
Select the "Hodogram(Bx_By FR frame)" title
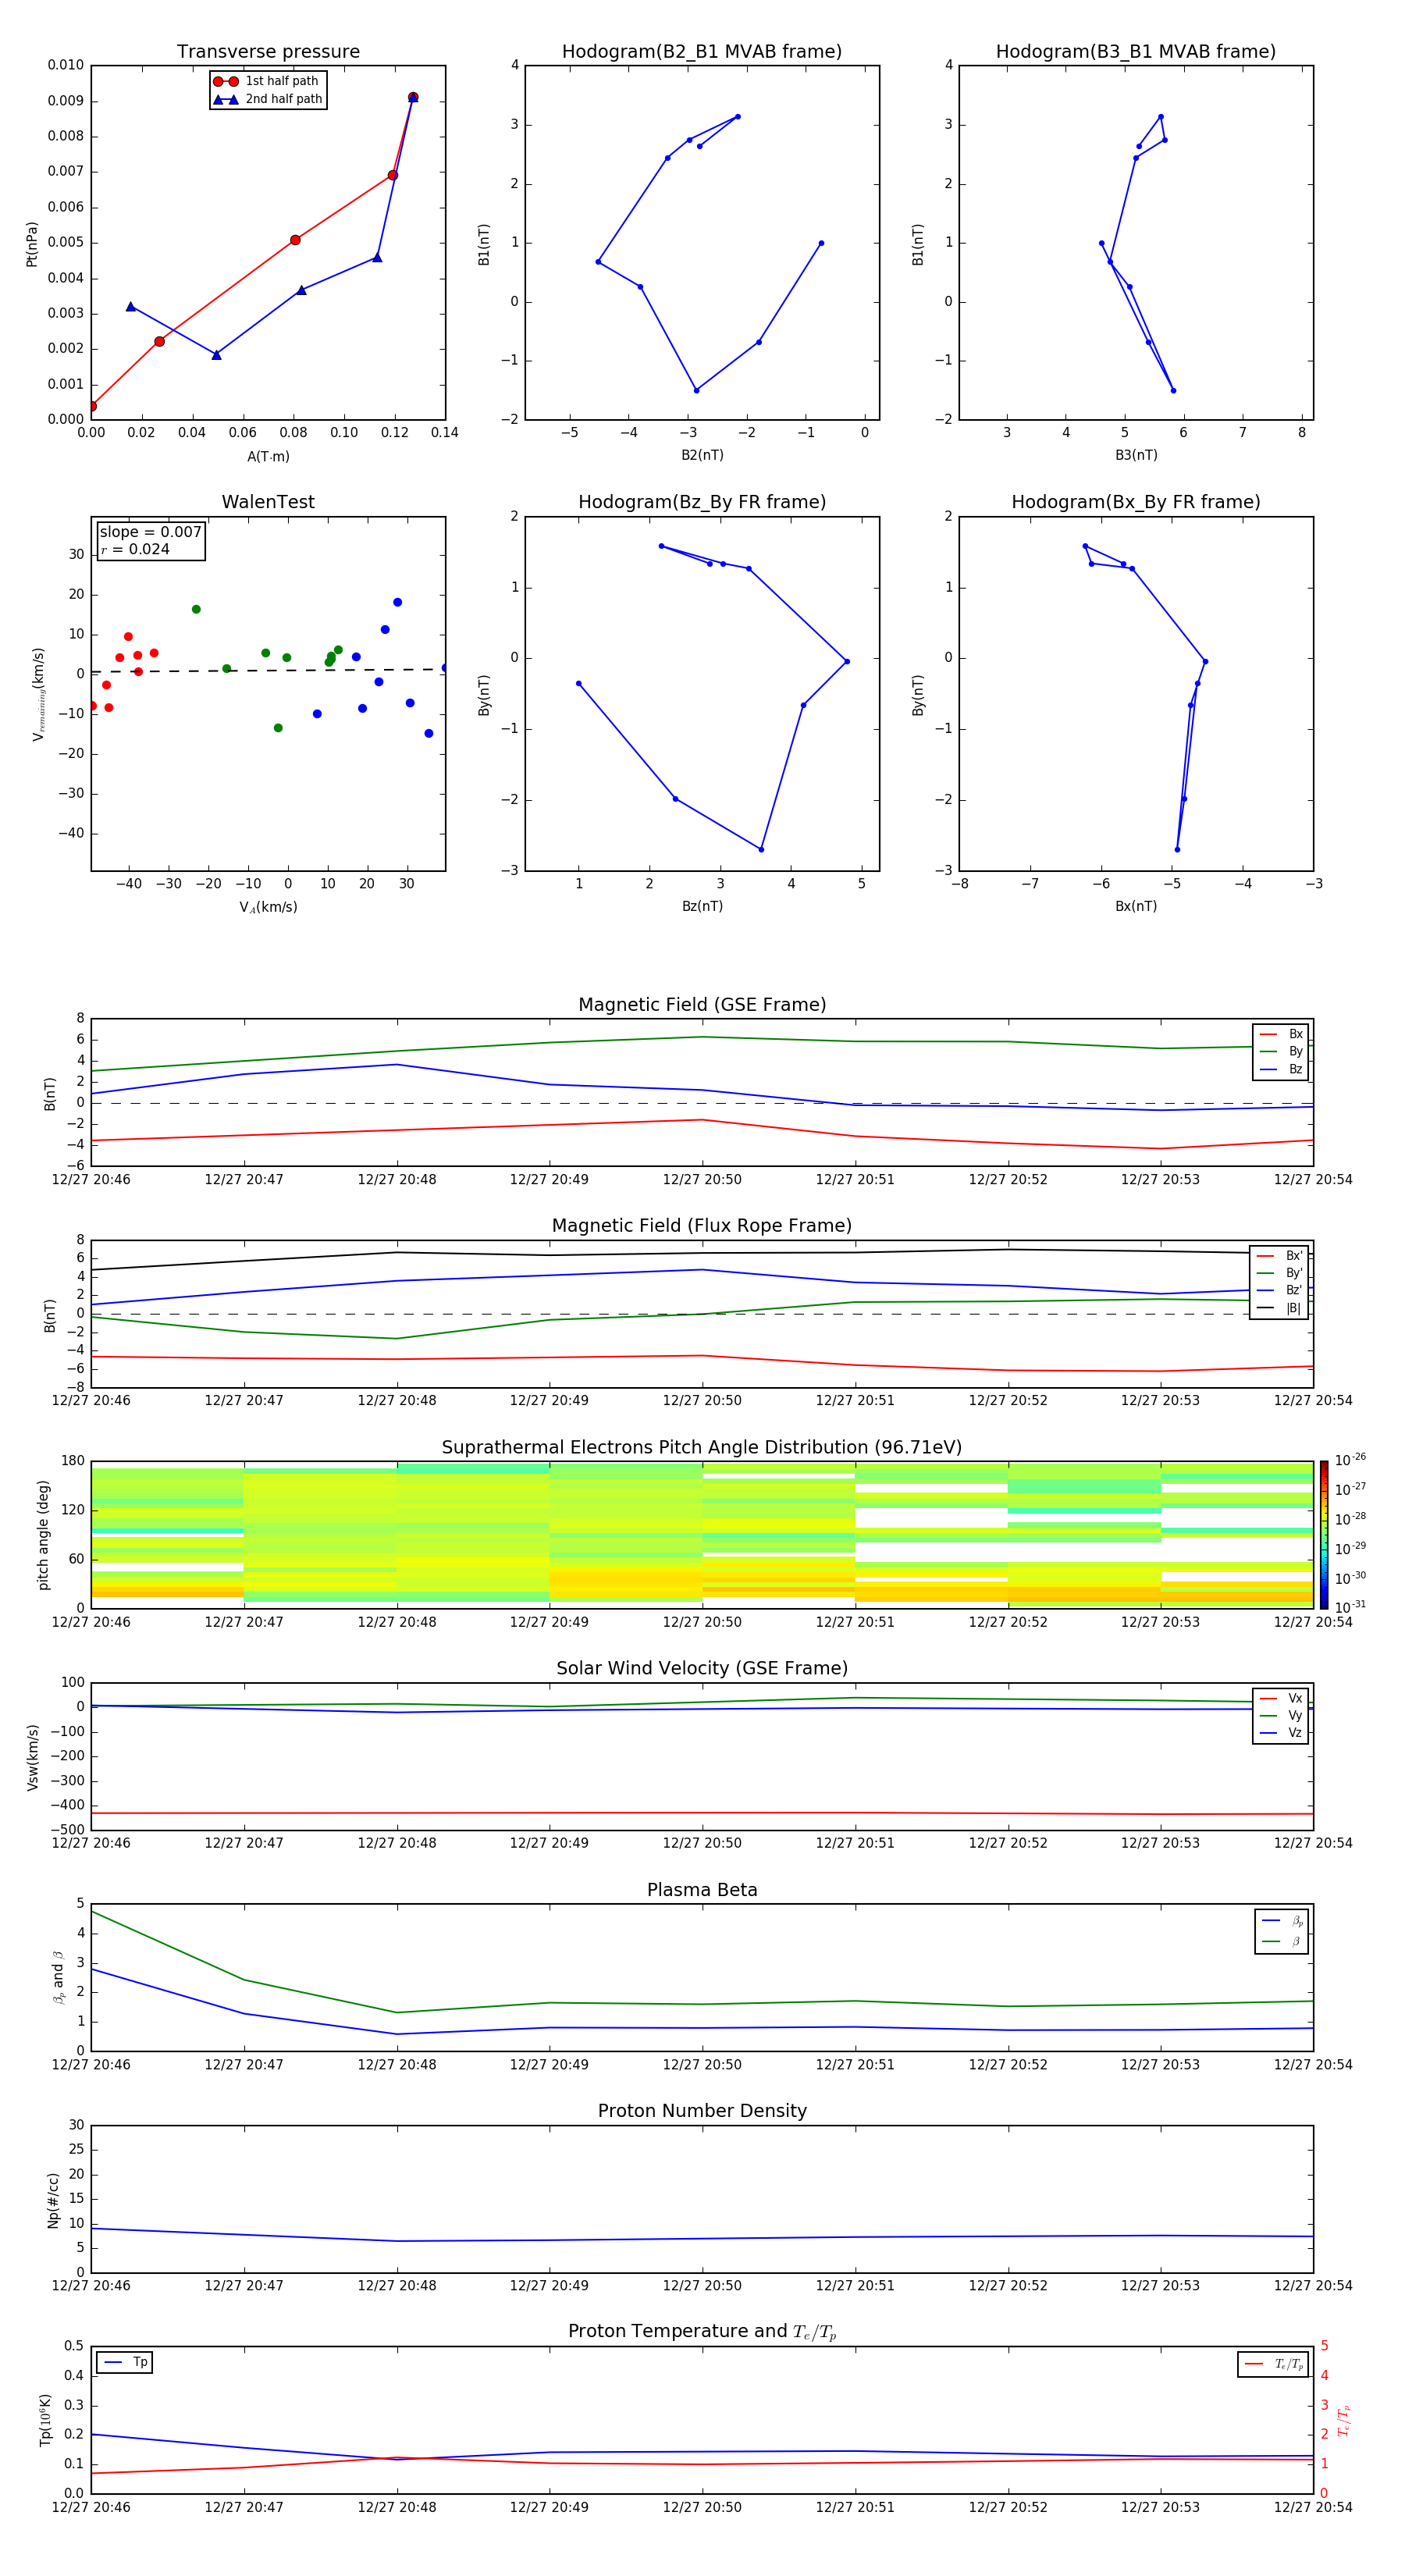[1136, 502]
